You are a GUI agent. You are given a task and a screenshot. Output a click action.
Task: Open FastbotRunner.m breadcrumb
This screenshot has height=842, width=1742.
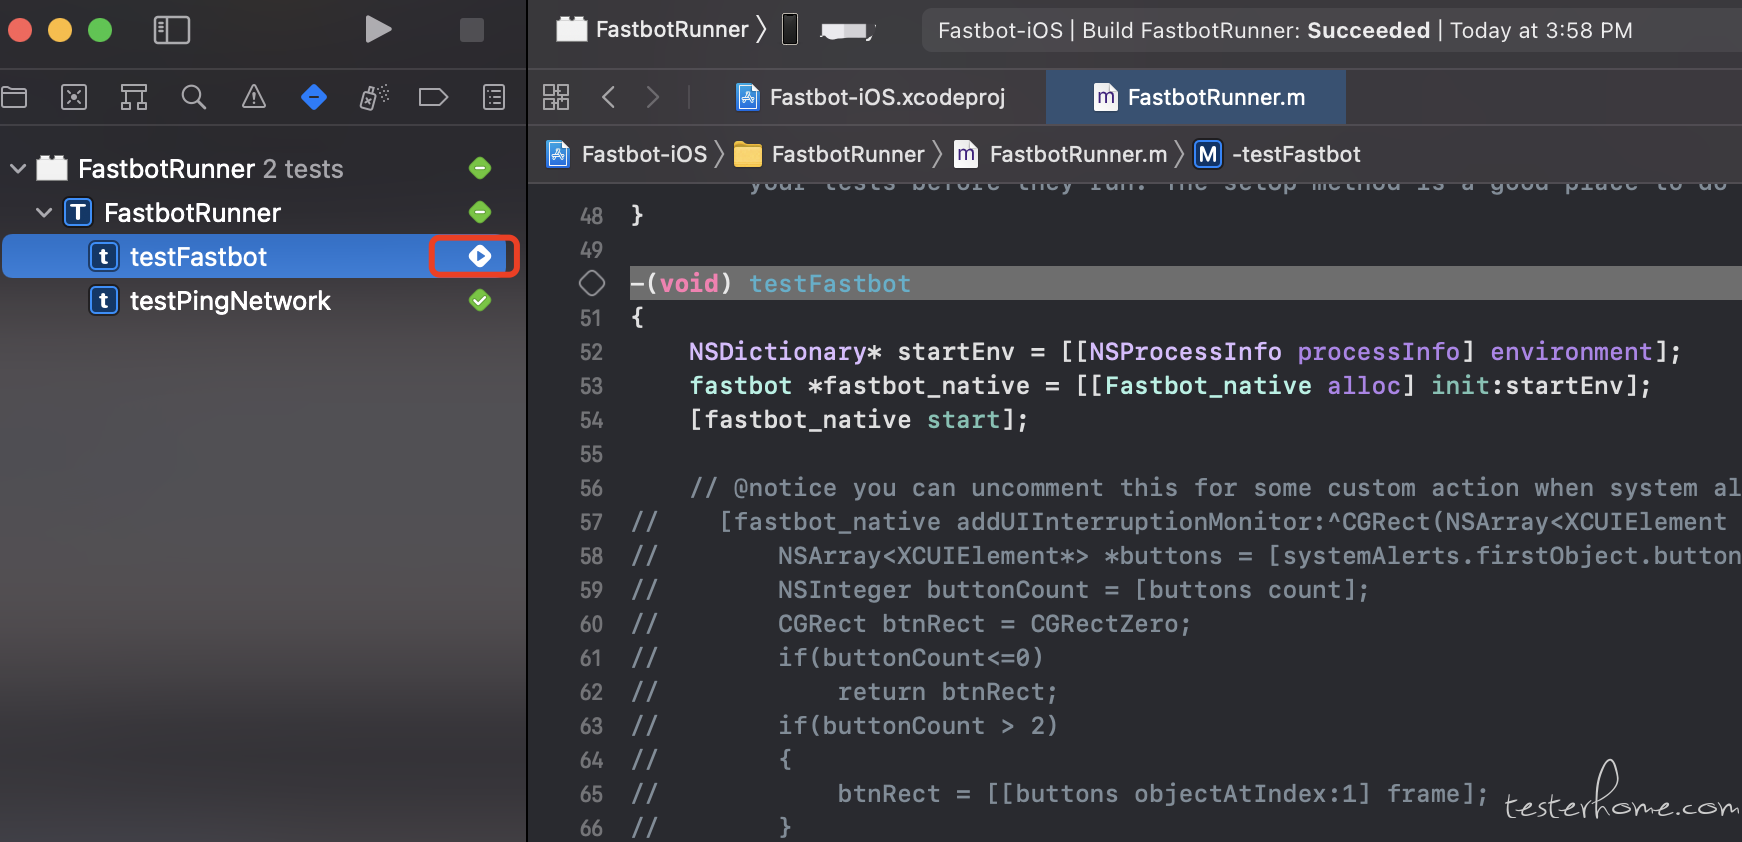(1060, 154)
